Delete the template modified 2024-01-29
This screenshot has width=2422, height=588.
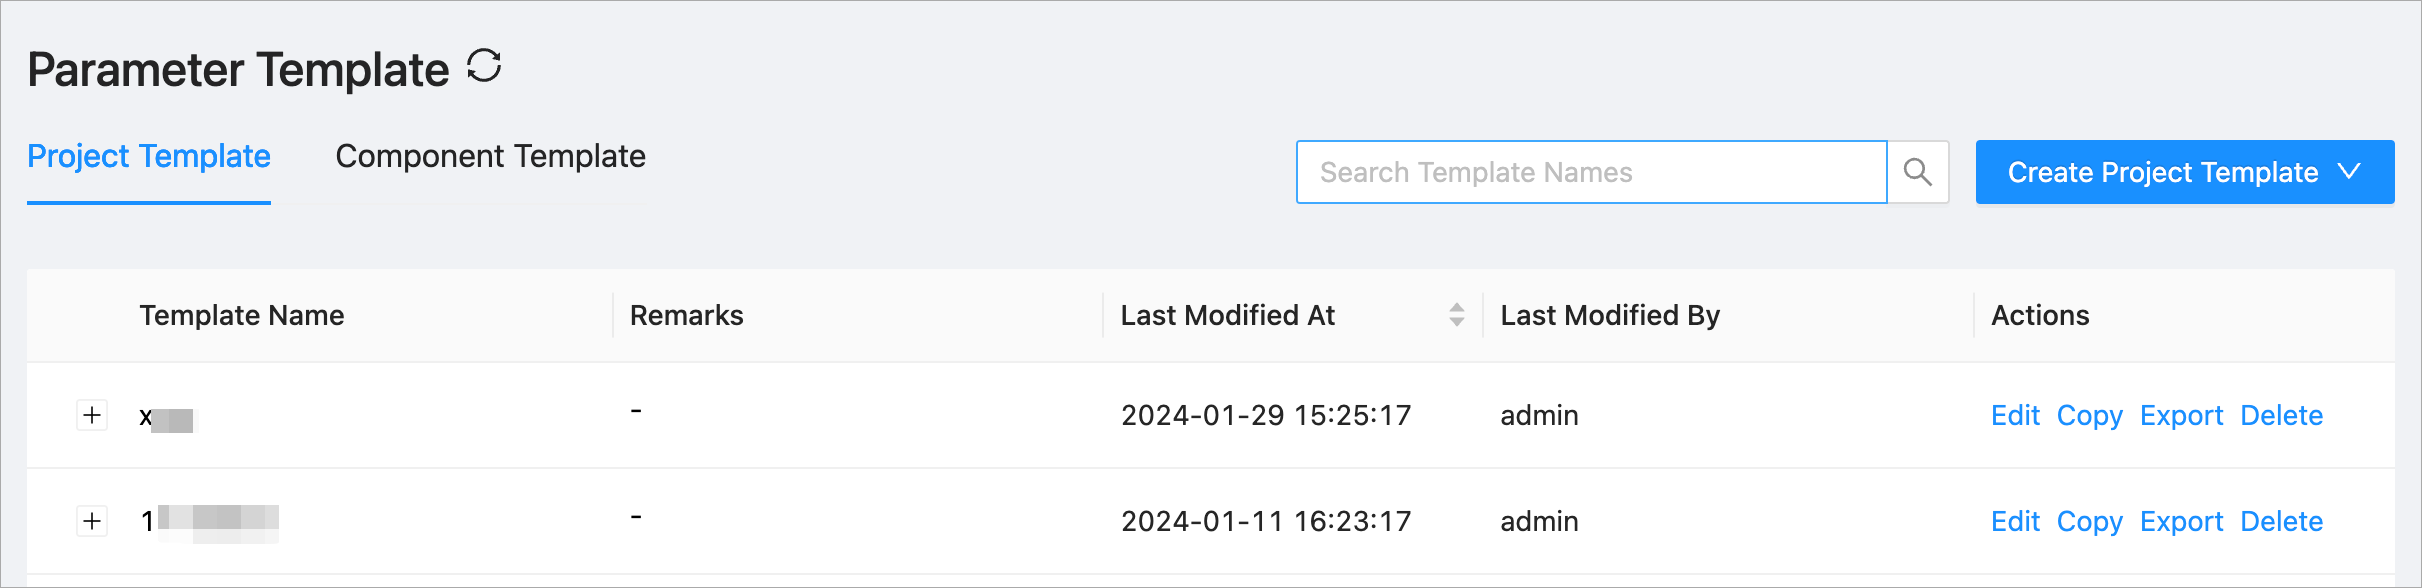coord(2281,415)
